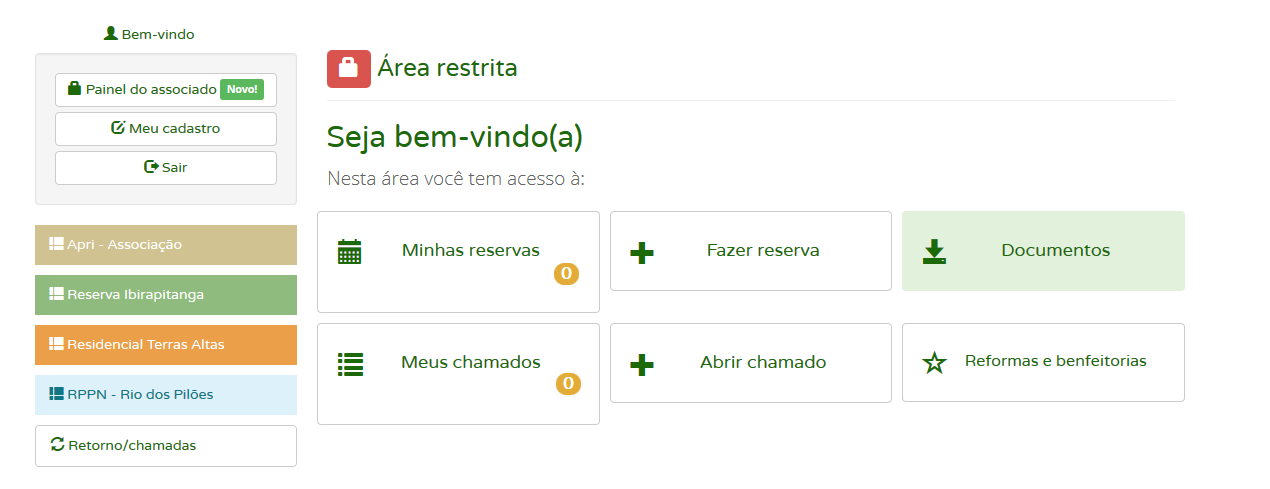The height and width of the screenshot is (489, 1270).
Task: Click the calendar icon in Minhas reservas
Action: [x=349, y=251]
